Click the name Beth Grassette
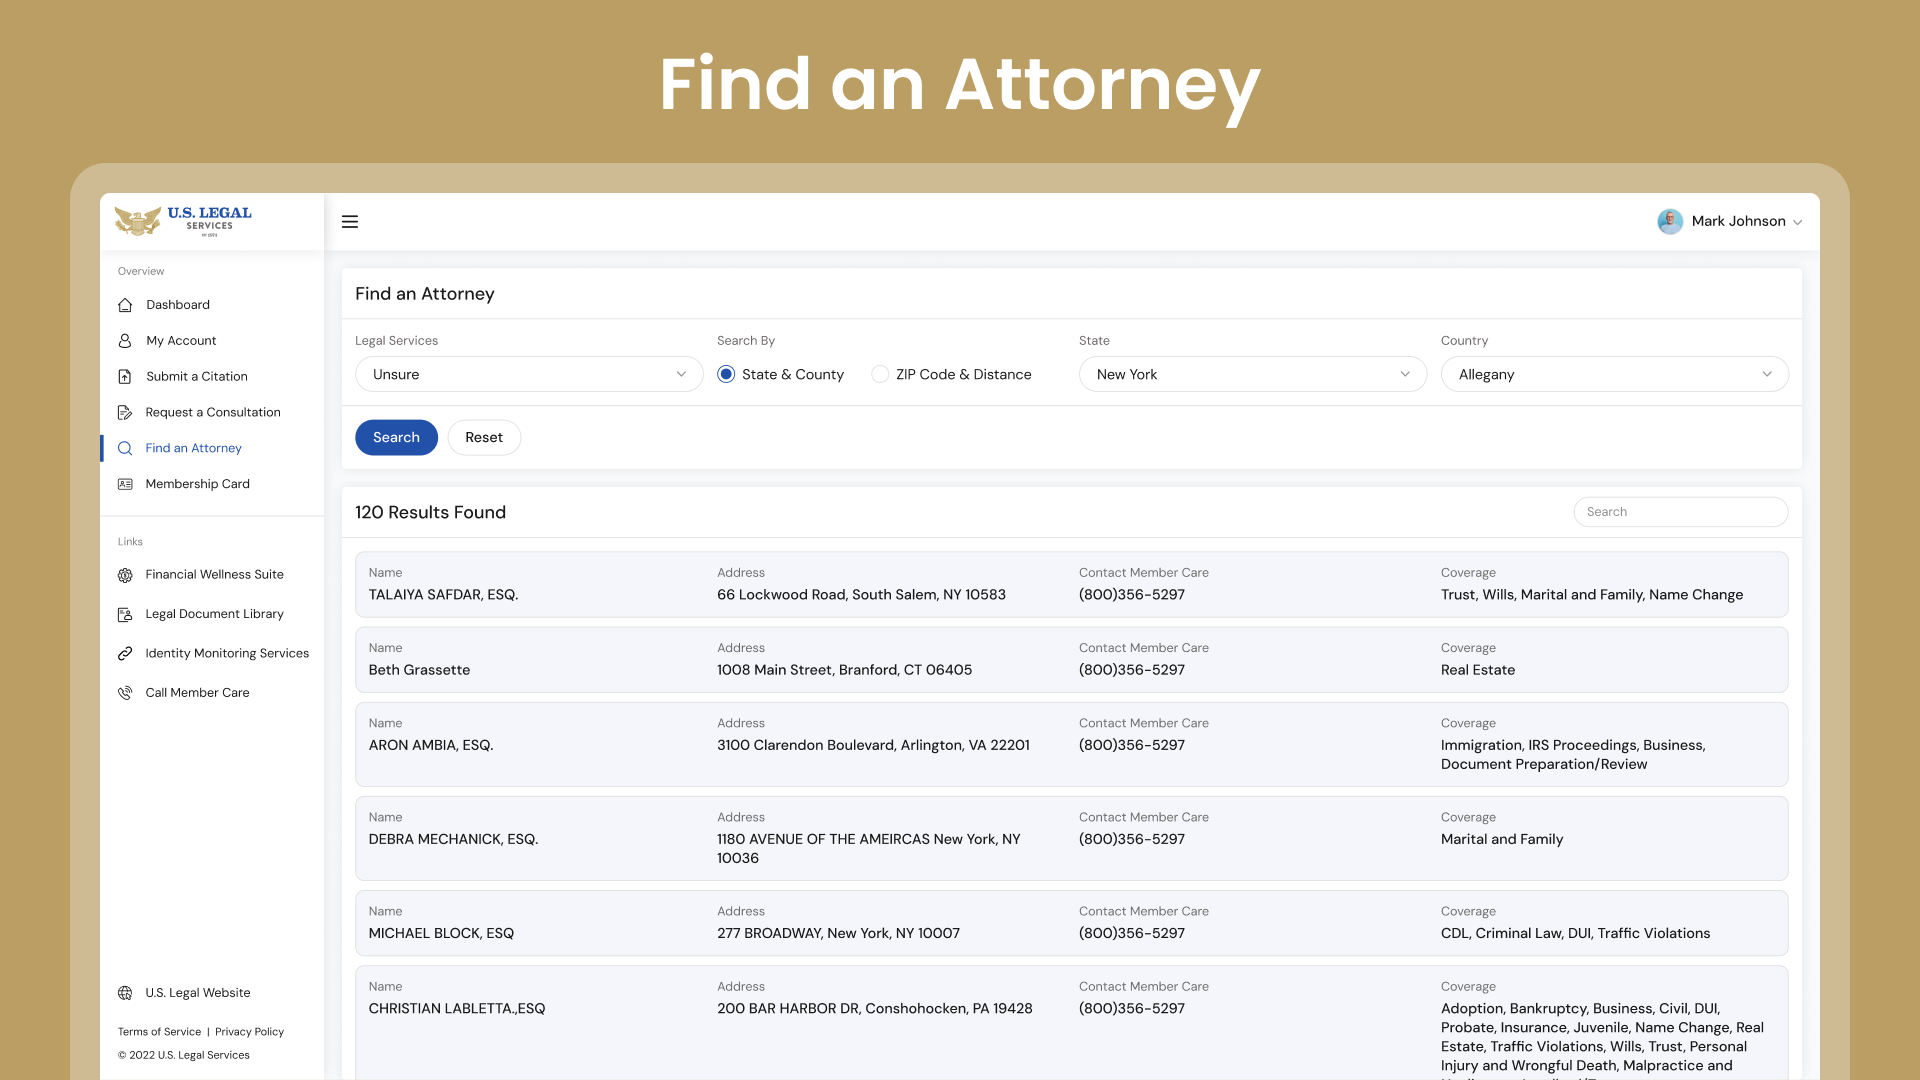Image resolution: width=1920 pixels, height=1080 pixels. tap(419, 670)
